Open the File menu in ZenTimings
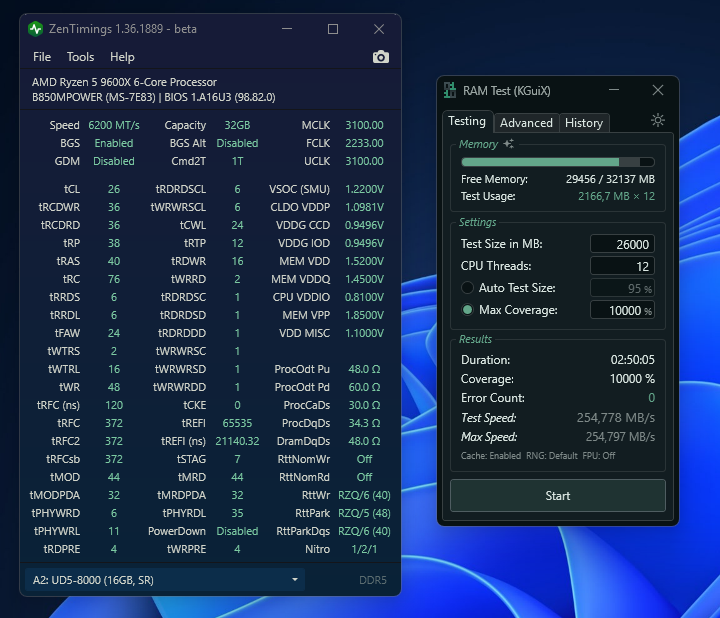This screenshot has height=618, width=720. click(42, 57)
